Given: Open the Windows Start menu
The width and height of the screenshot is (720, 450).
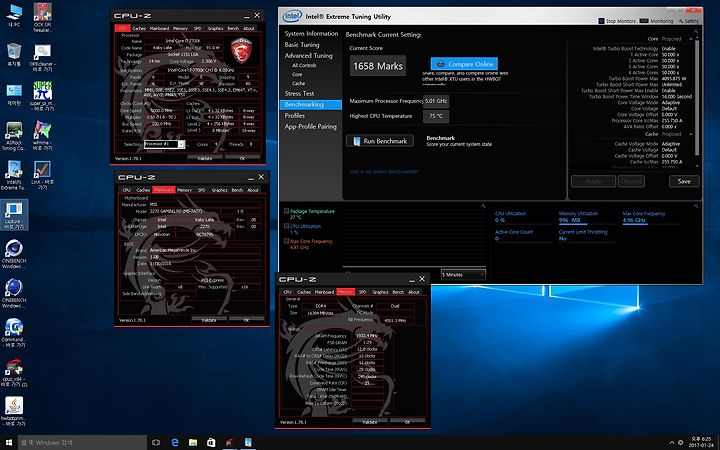Looking at the screenshot, I should click(9, 443).
